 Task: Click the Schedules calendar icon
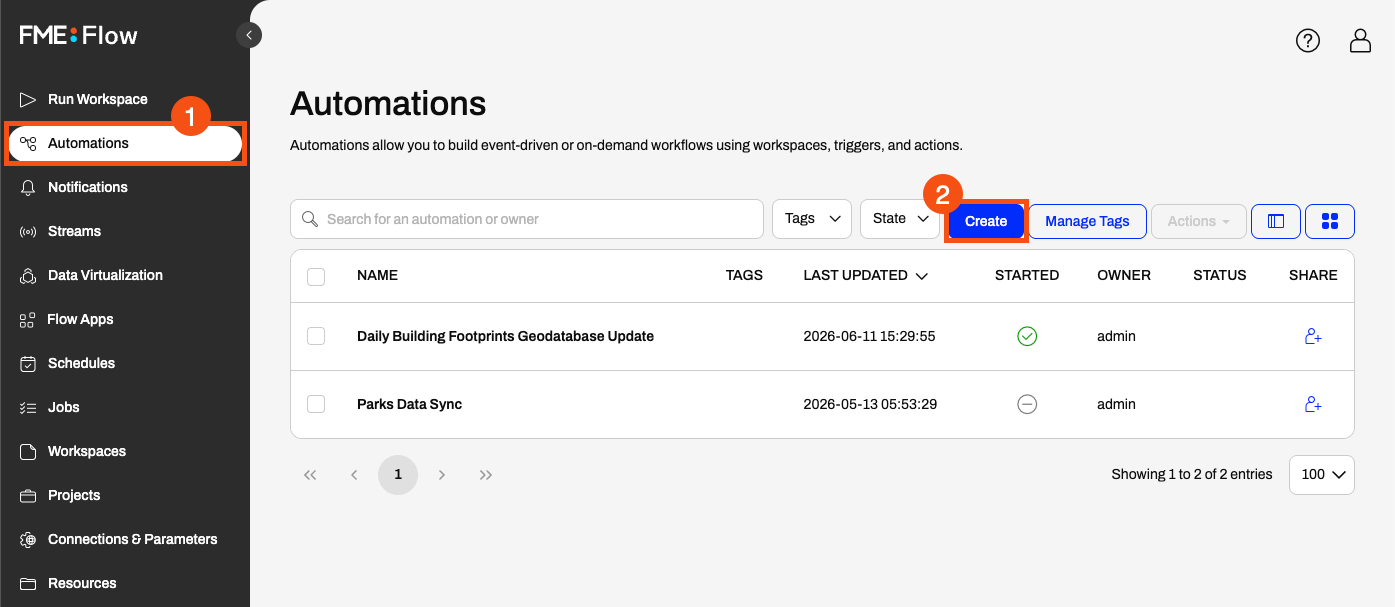28,363
